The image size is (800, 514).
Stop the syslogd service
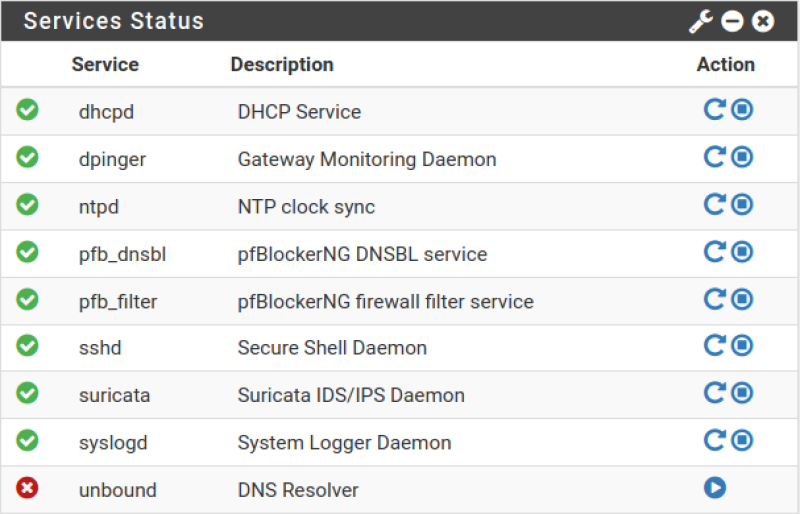click(x=742, y=440)
